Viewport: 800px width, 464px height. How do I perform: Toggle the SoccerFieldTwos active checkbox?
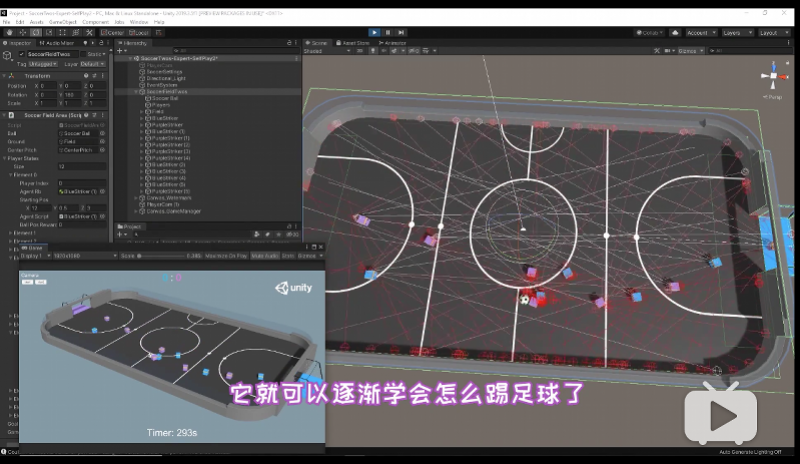click(20, 53)
